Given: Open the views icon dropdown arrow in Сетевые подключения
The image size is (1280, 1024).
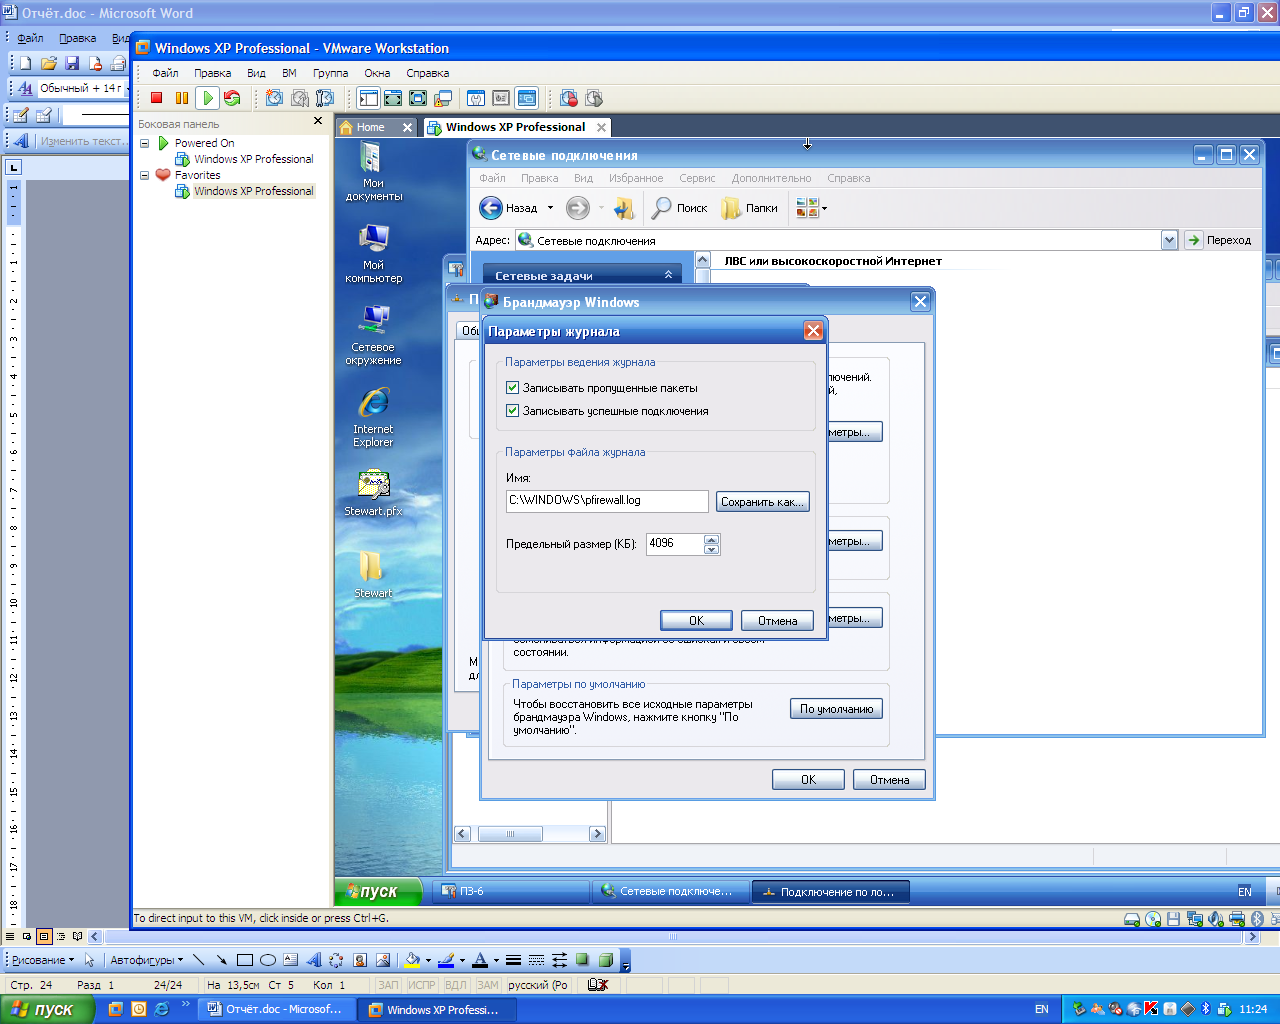Looking at the screenshot, I should (824, 208).
